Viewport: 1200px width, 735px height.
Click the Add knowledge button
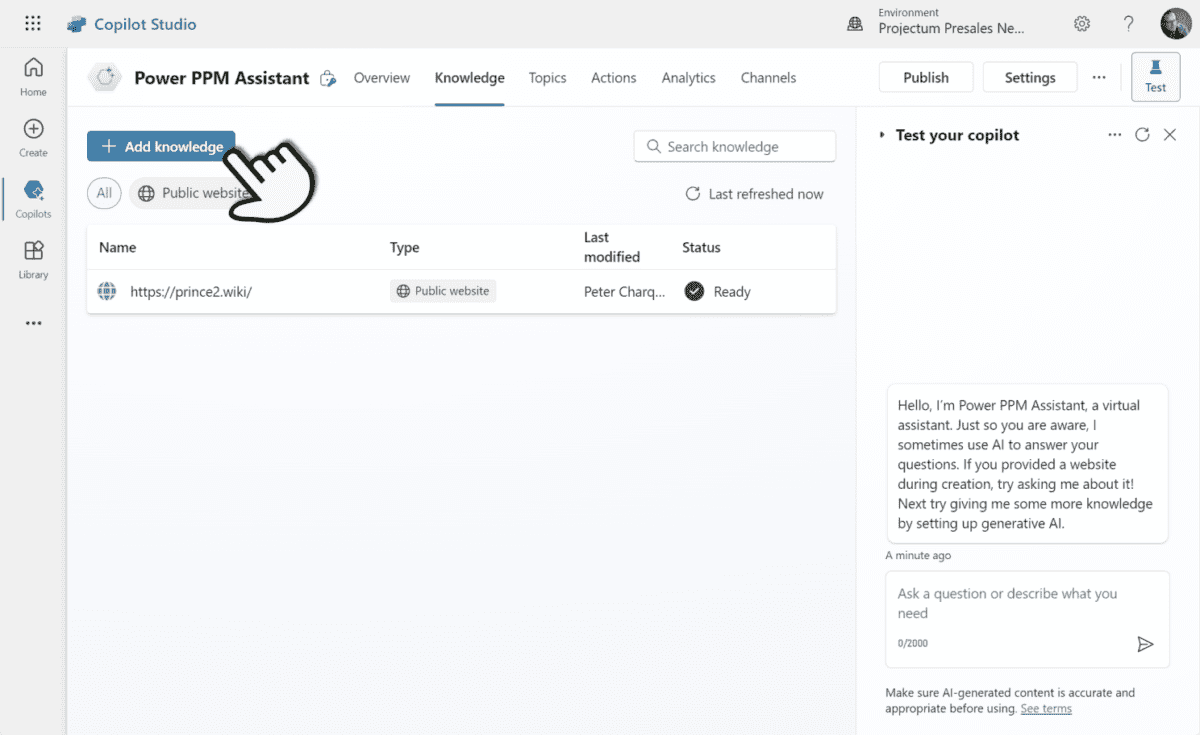161,146
